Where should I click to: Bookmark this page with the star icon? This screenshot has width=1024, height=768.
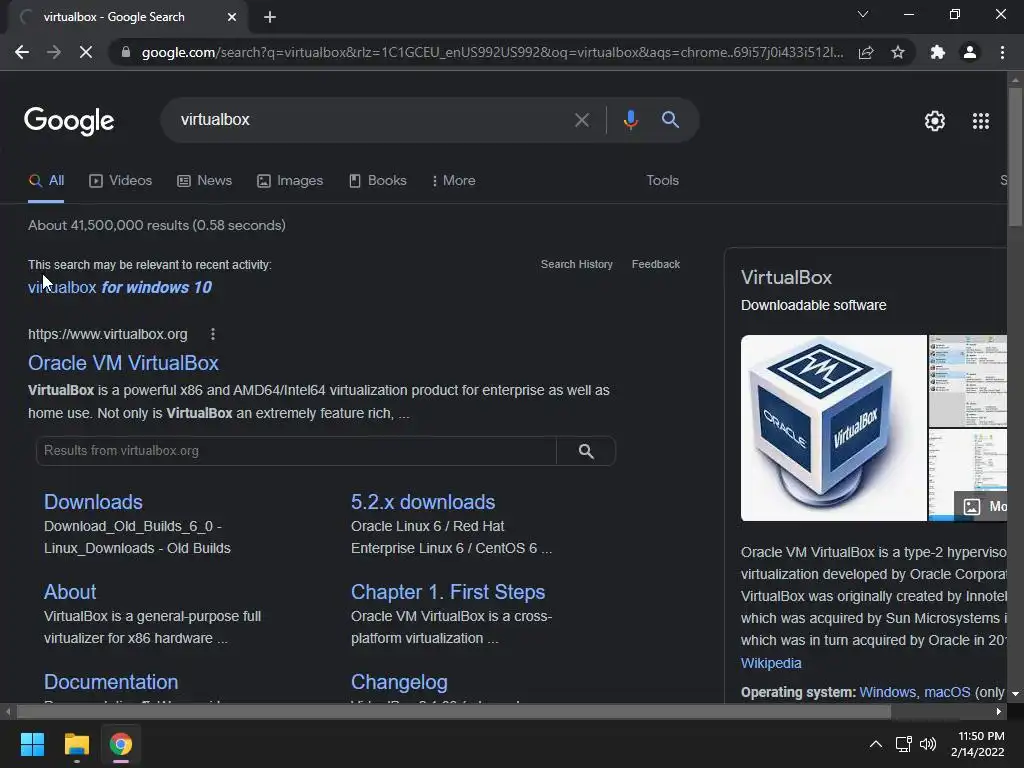coord(898,52)
